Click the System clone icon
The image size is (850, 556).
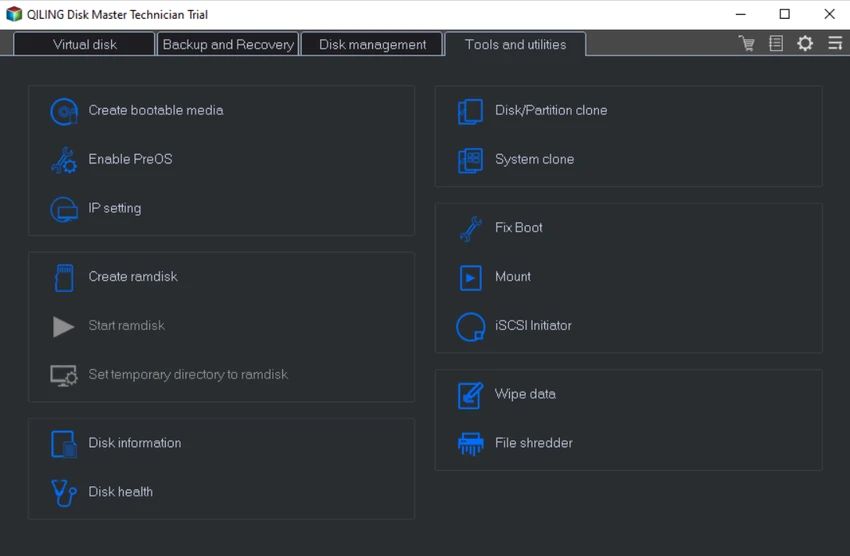tap(470, 160)
